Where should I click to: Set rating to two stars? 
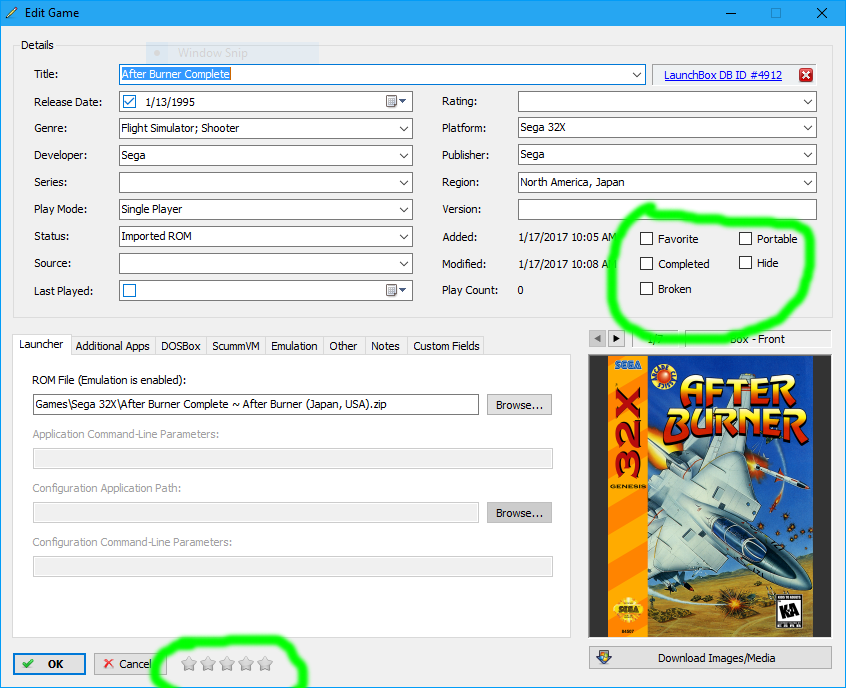click(x=208, y=664)
